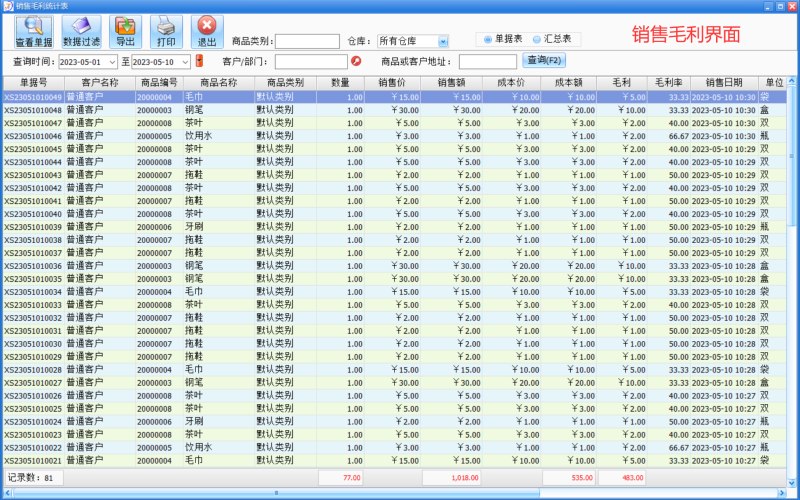Sort by the 销售价 column header

[x=392, y=83]
